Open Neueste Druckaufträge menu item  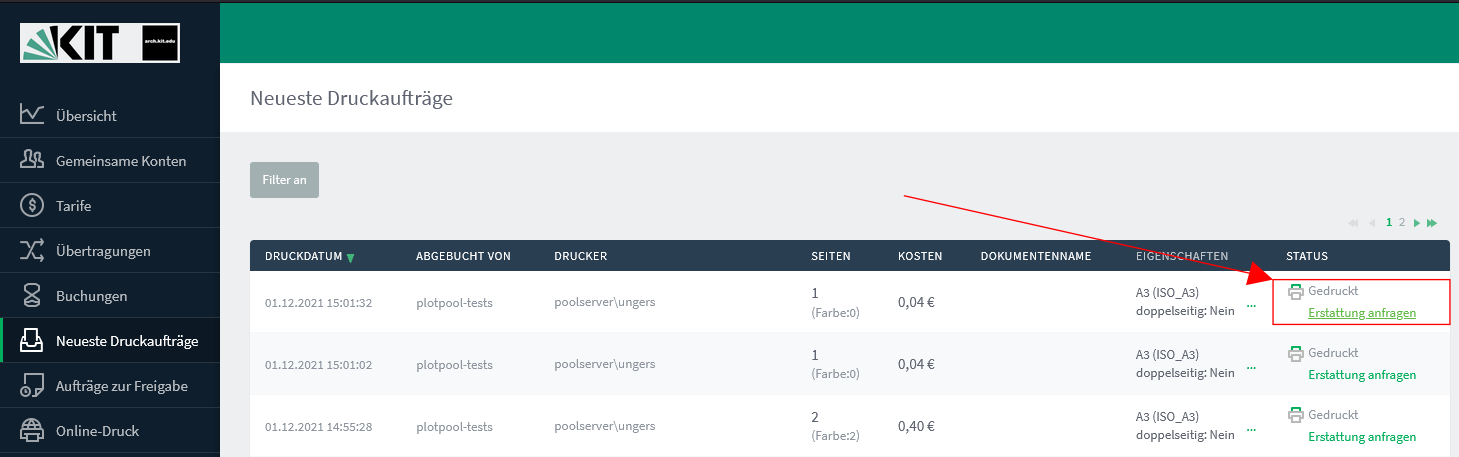[x=110, y=341]
